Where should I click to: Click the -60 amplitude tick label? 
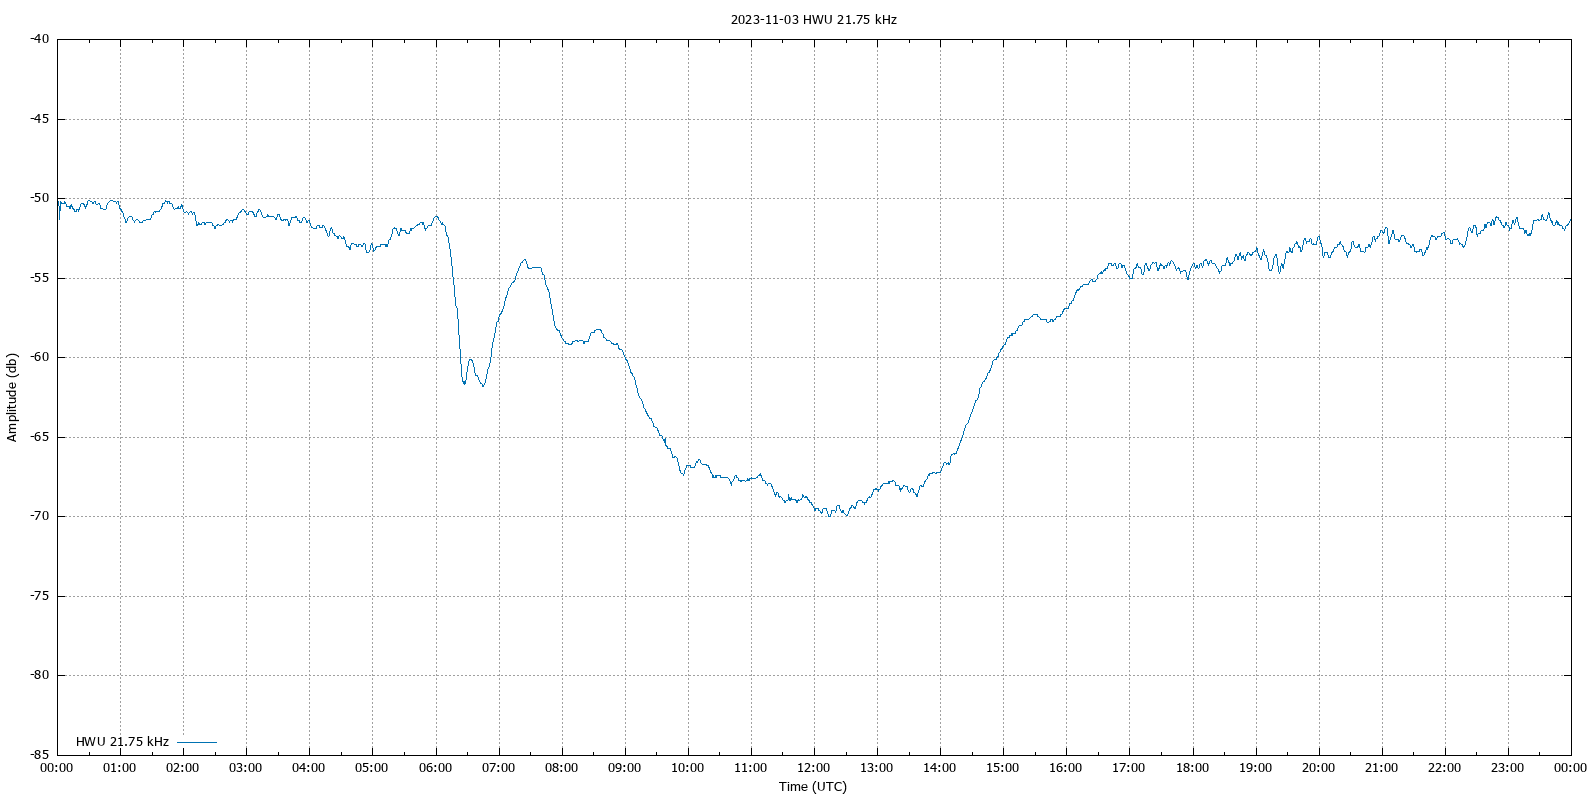pos(39,357)
